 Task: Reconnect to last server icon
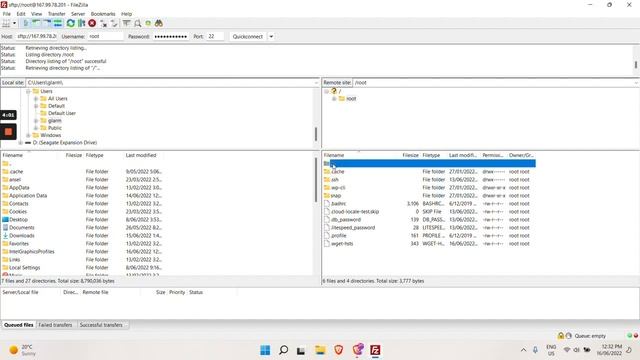coord(114,23)
